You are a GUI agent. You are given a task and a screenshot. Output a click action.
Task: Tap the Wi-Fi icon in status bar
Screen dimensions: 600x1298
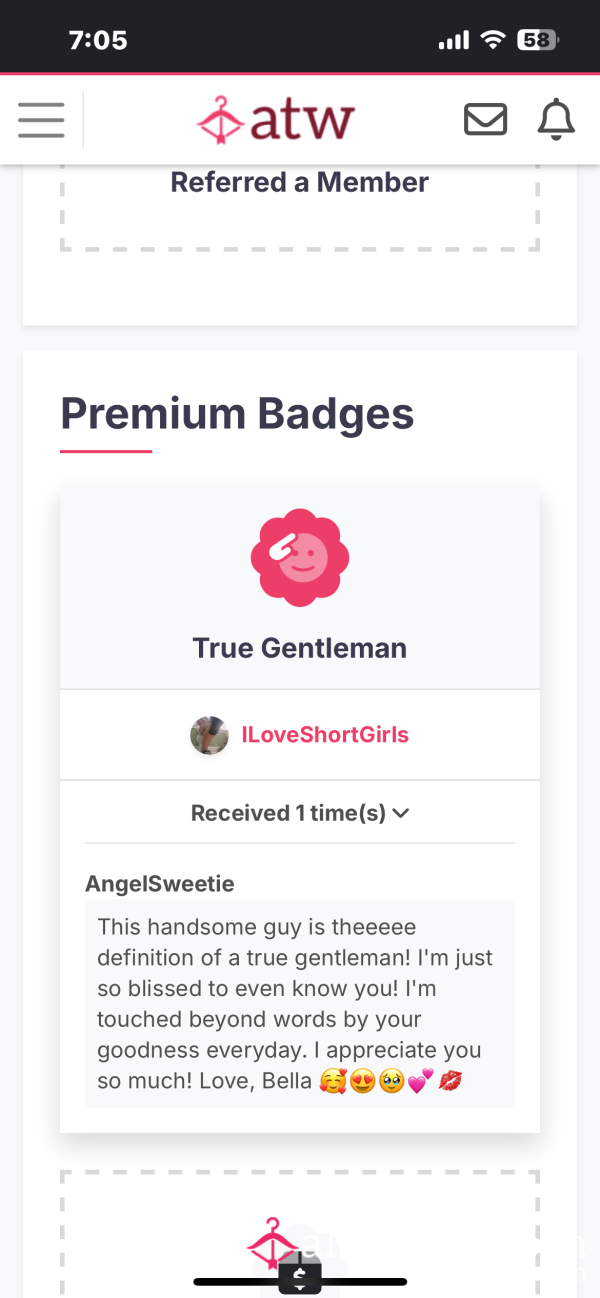[492, 40]
